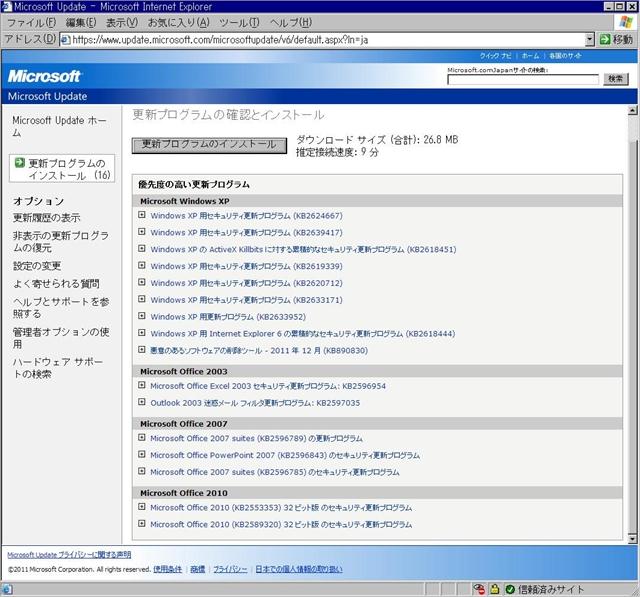Viewport: 640px width, 597px height.
Task: Open 非表示の更新プログラムの復元 link
Action: pos(61,242)
